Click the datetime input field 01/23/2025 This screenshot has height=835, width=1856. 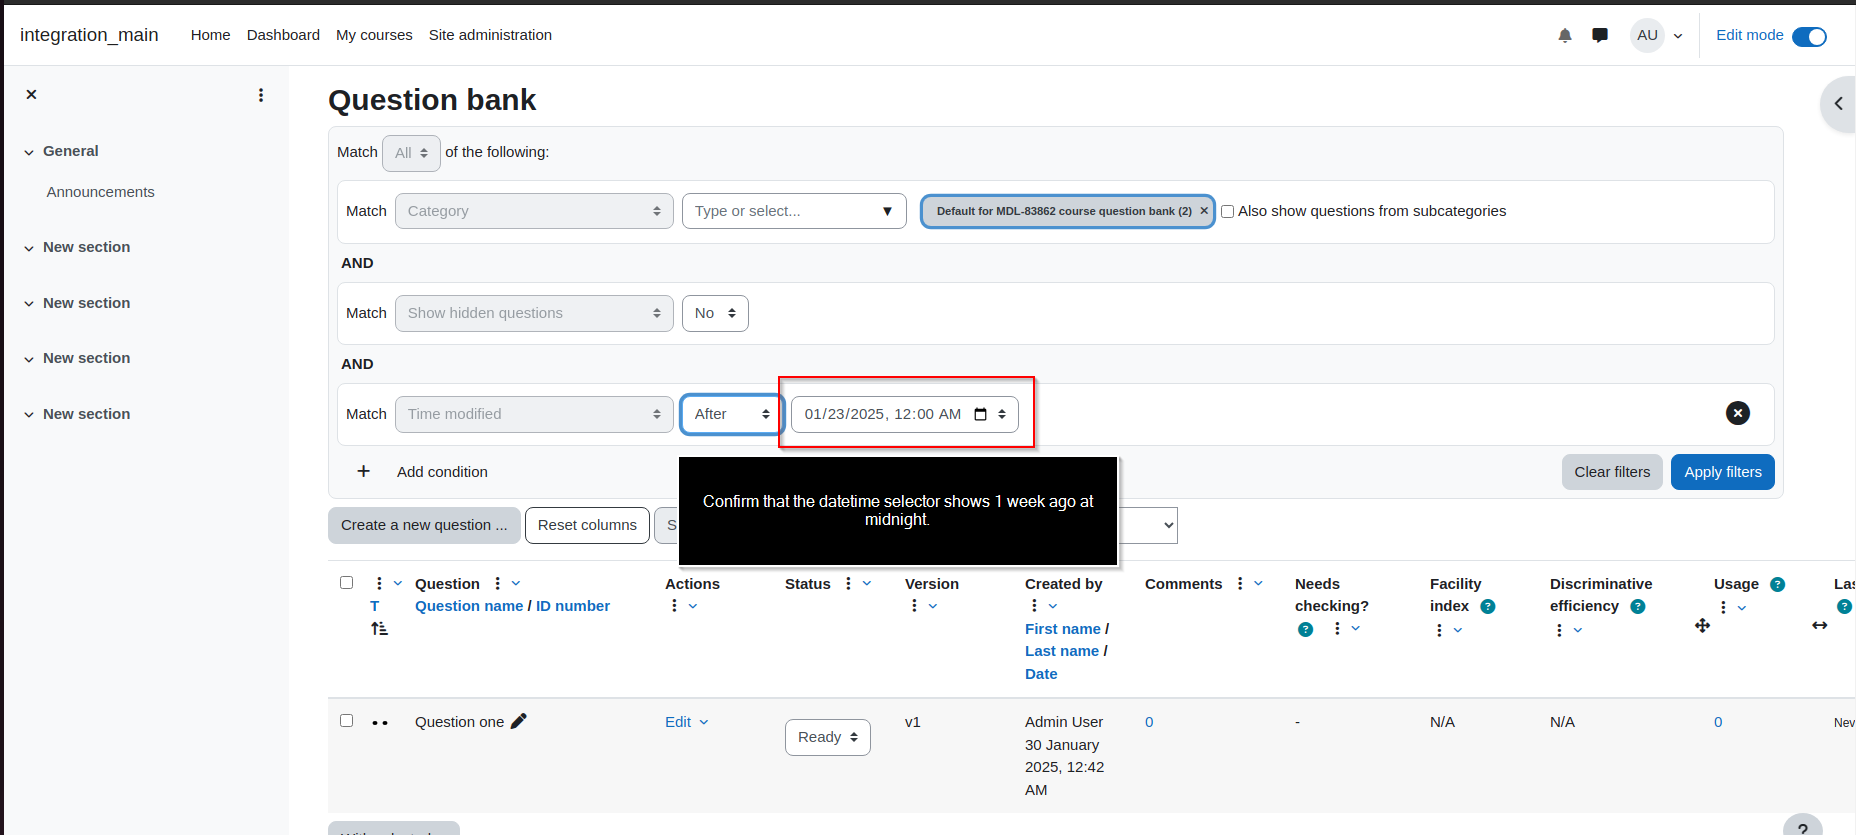(x=905, y=414)
